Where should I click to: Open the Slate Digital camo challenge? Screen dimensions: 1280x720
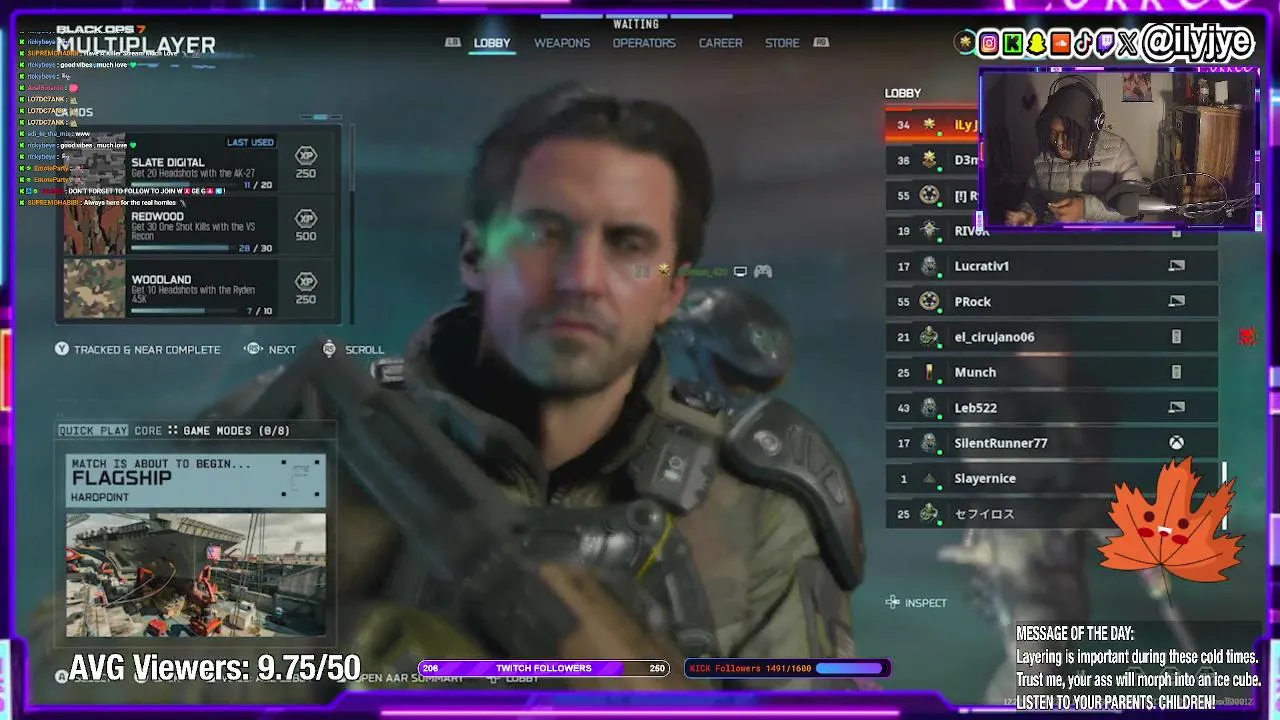198,163
